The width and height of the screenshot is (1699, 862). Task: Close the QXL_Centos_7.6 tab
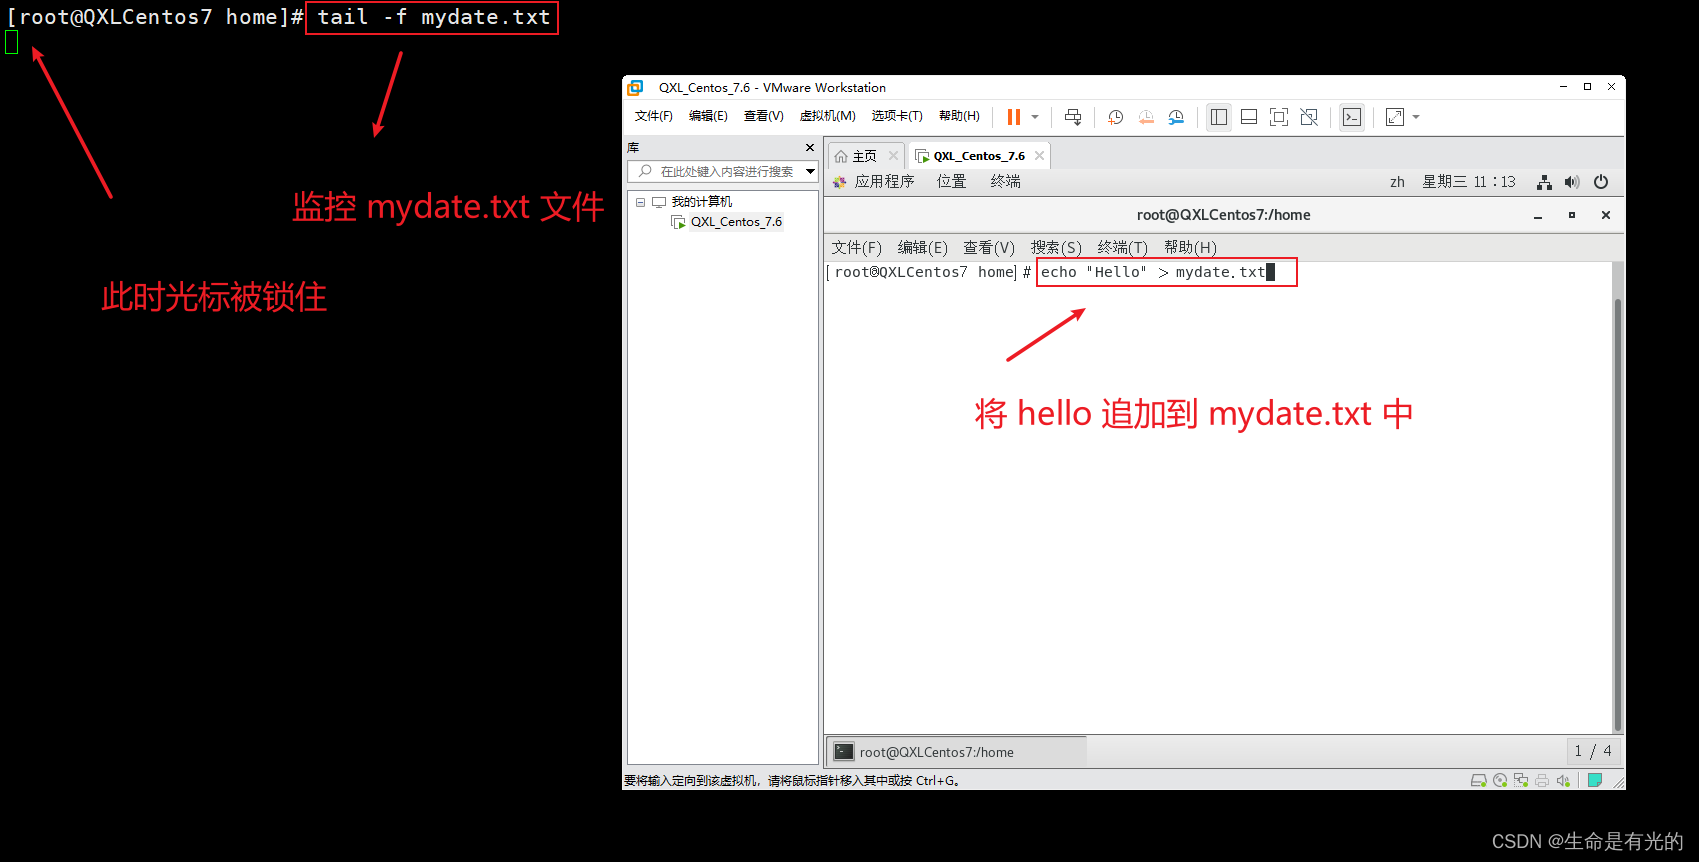click(x=1039, y=156)
